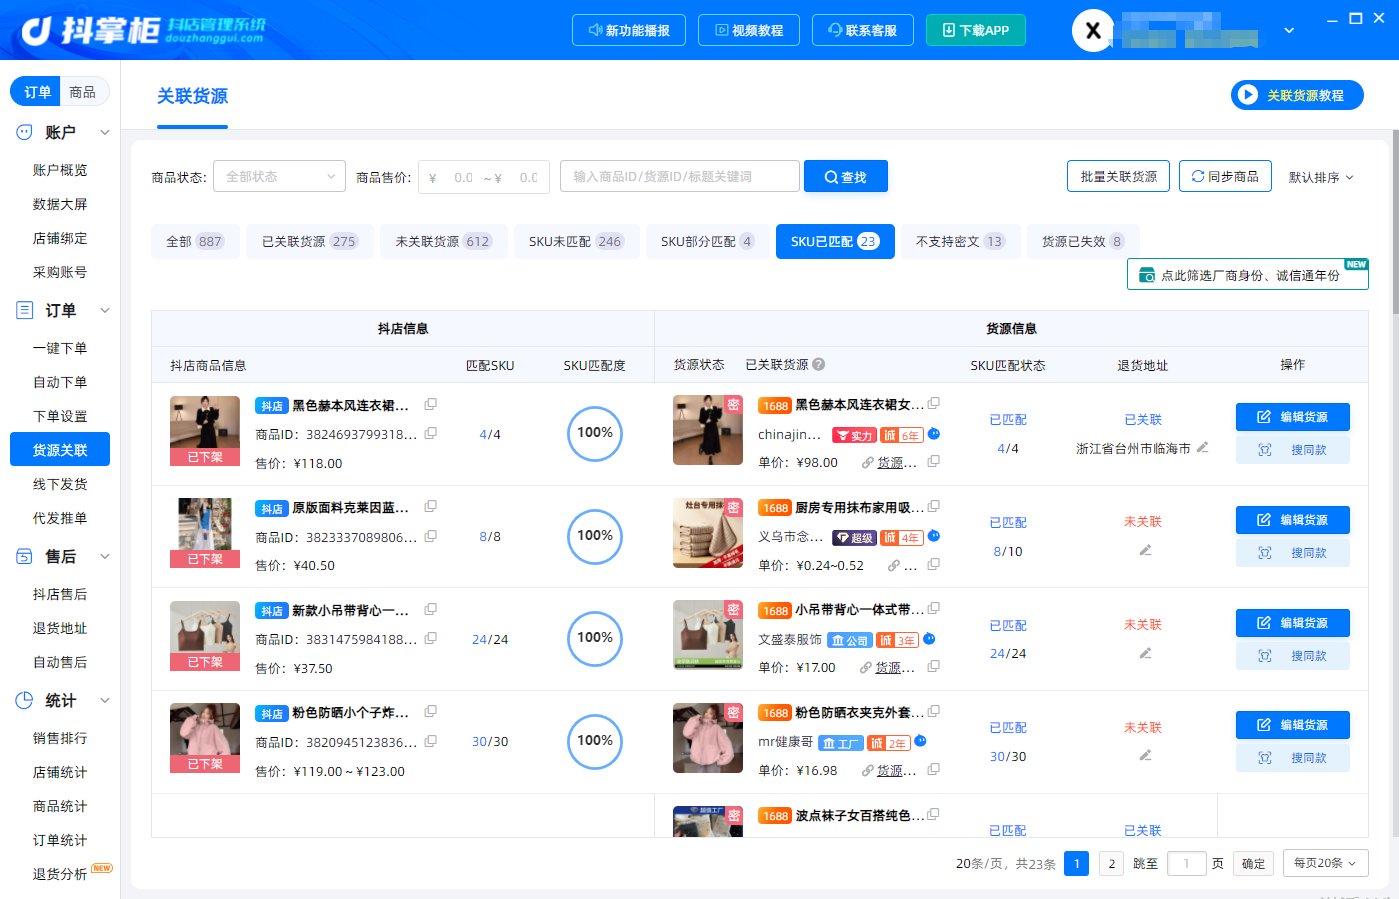Copy title of 黑色赫本风连衣裙 shop product

(x=431, y=404)
